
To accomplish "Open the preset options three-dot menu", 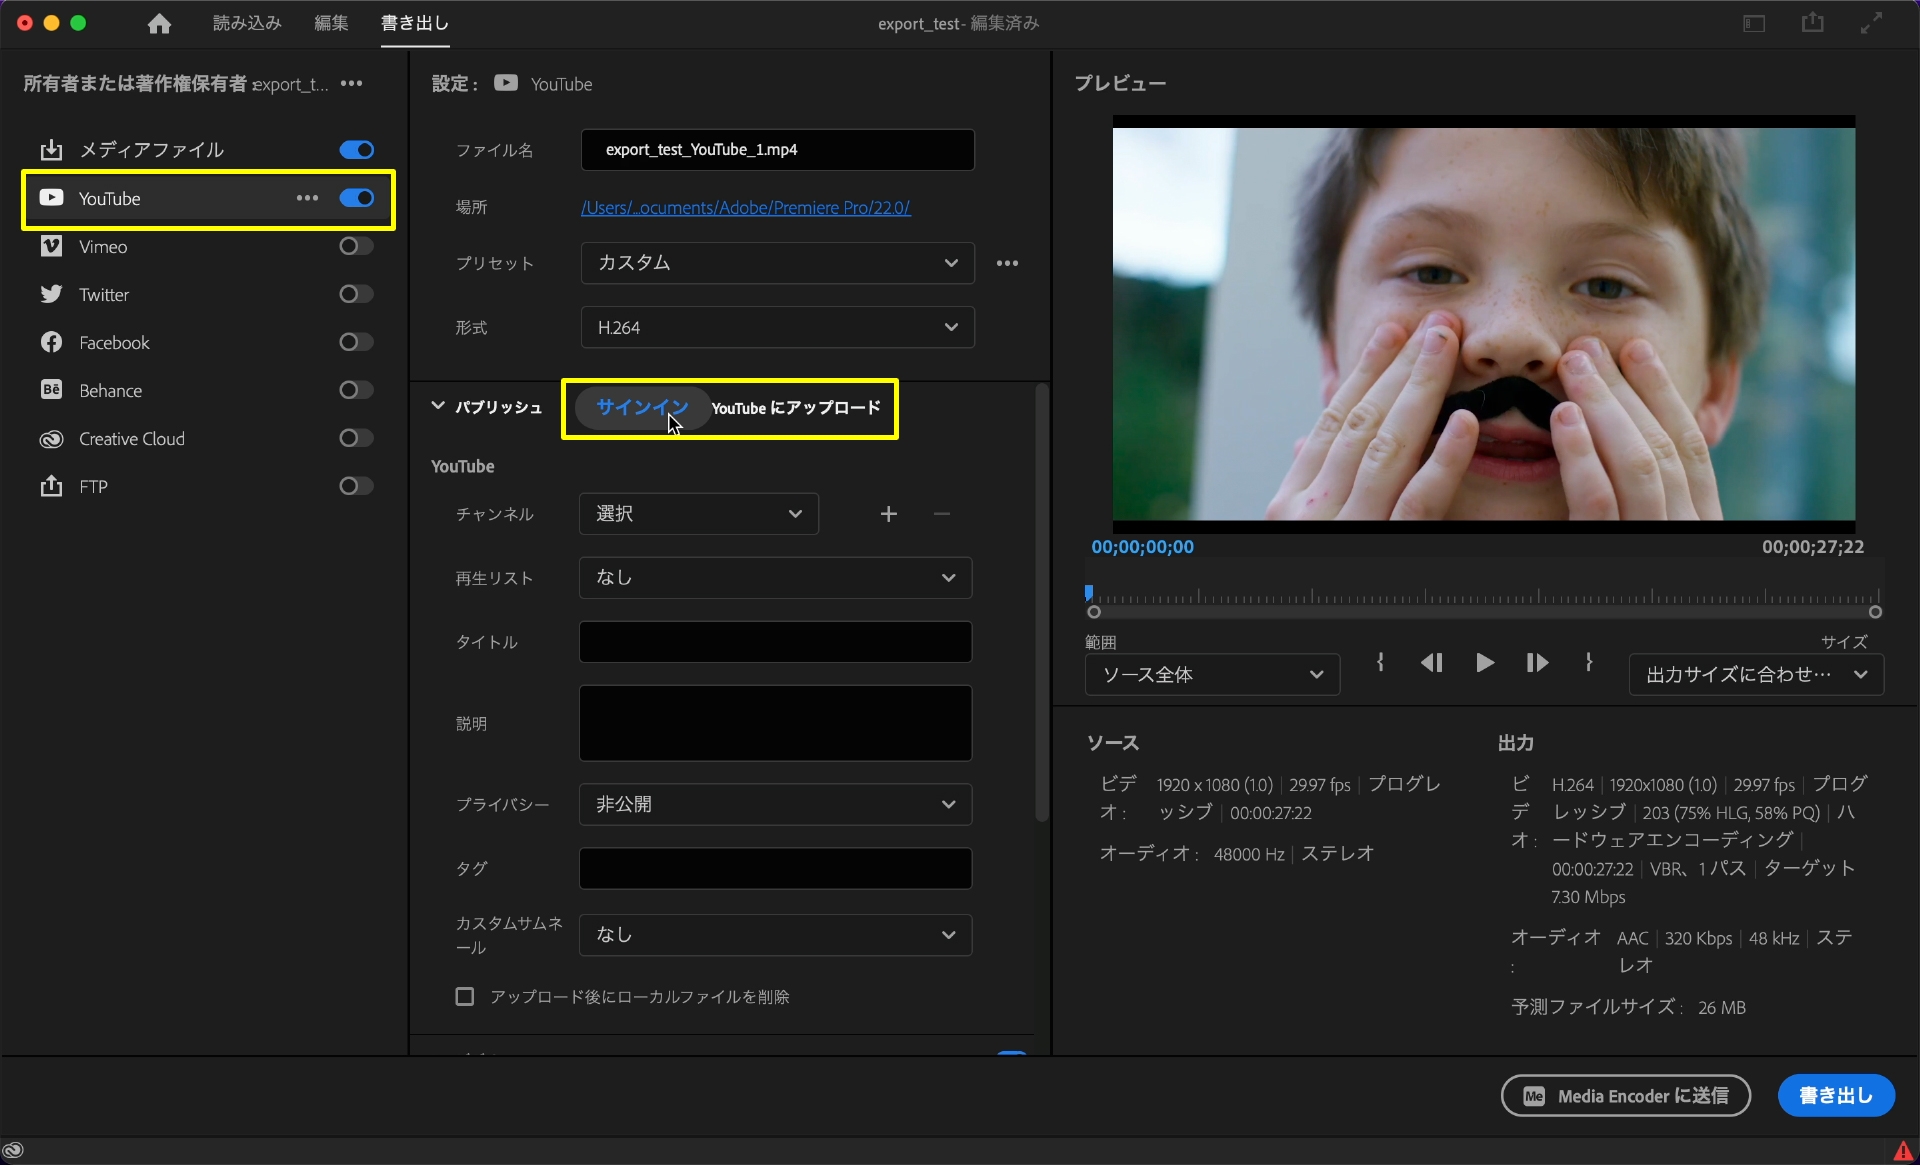I will [x=1007, y=263].
